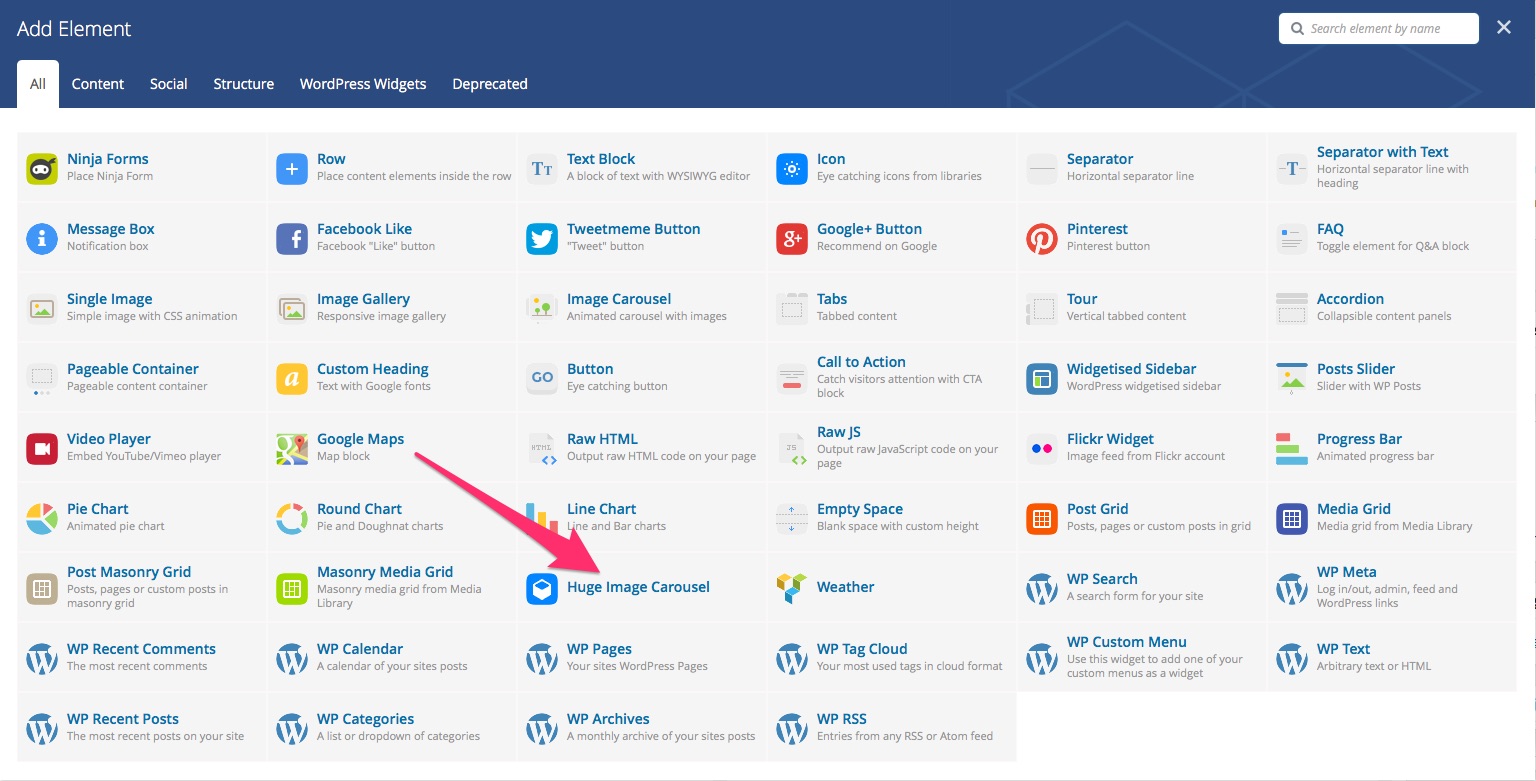Image resolution: width=1536 pixels, height=781 pixels.
Task: Add the Separator with Text element
Action: tap(1392, 168)
